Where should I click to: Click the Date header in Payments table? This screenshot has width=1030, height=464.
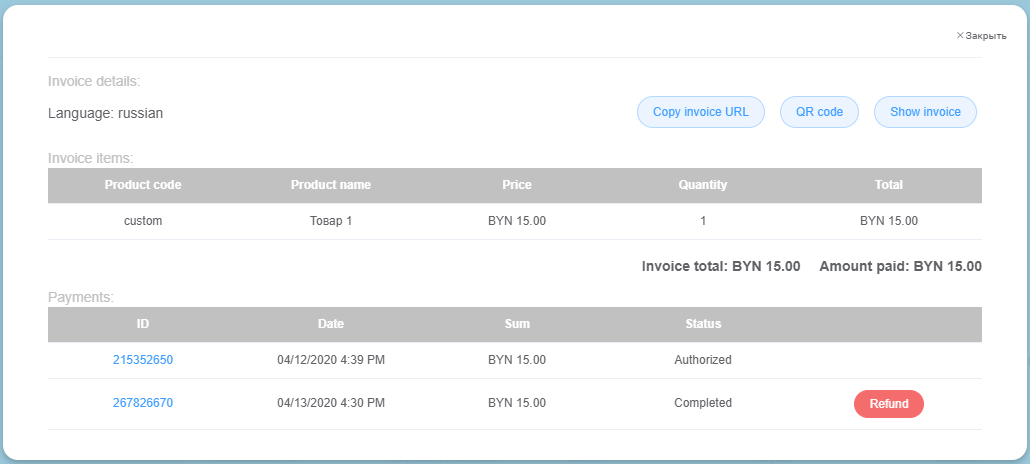330,324
